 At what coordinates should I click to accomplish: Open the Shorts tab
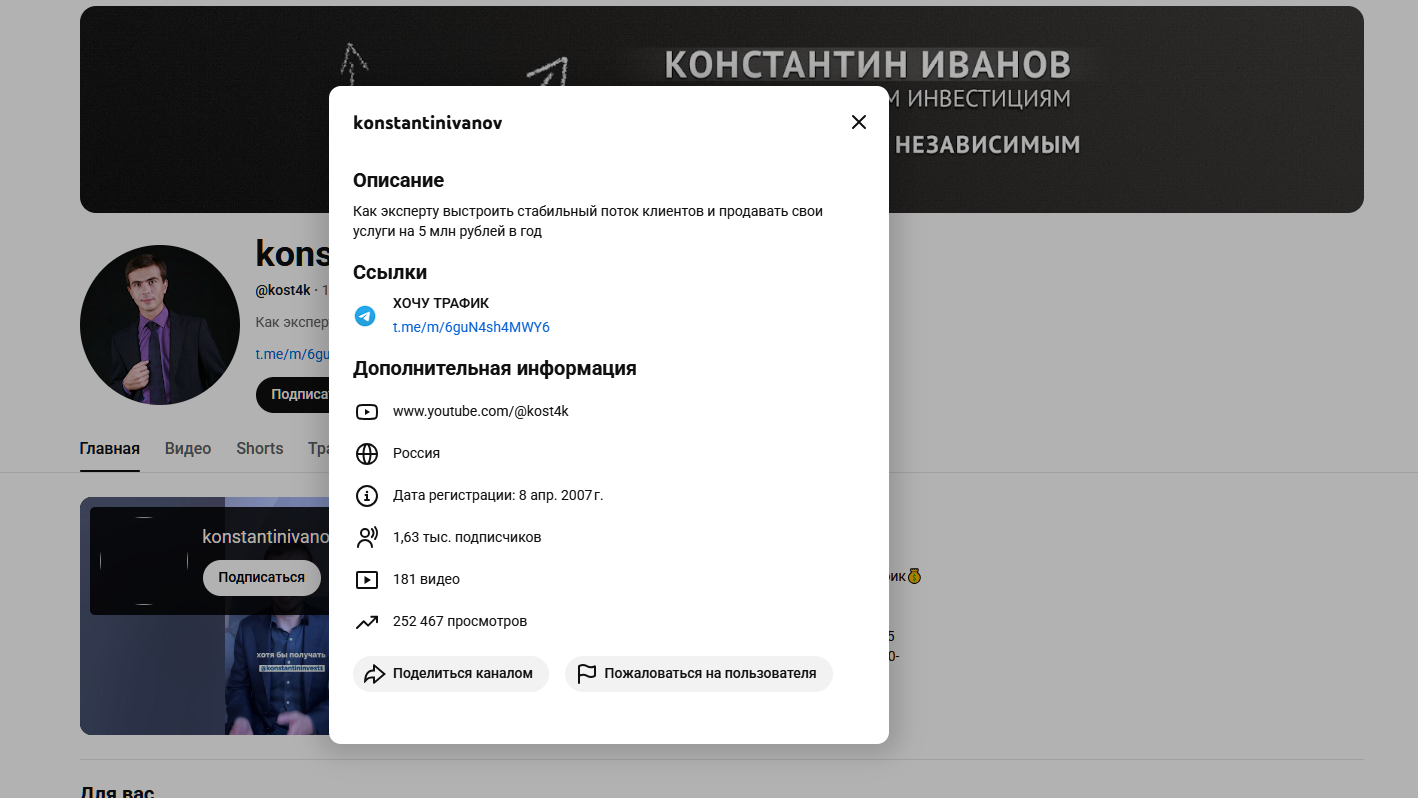click(260, 449)
